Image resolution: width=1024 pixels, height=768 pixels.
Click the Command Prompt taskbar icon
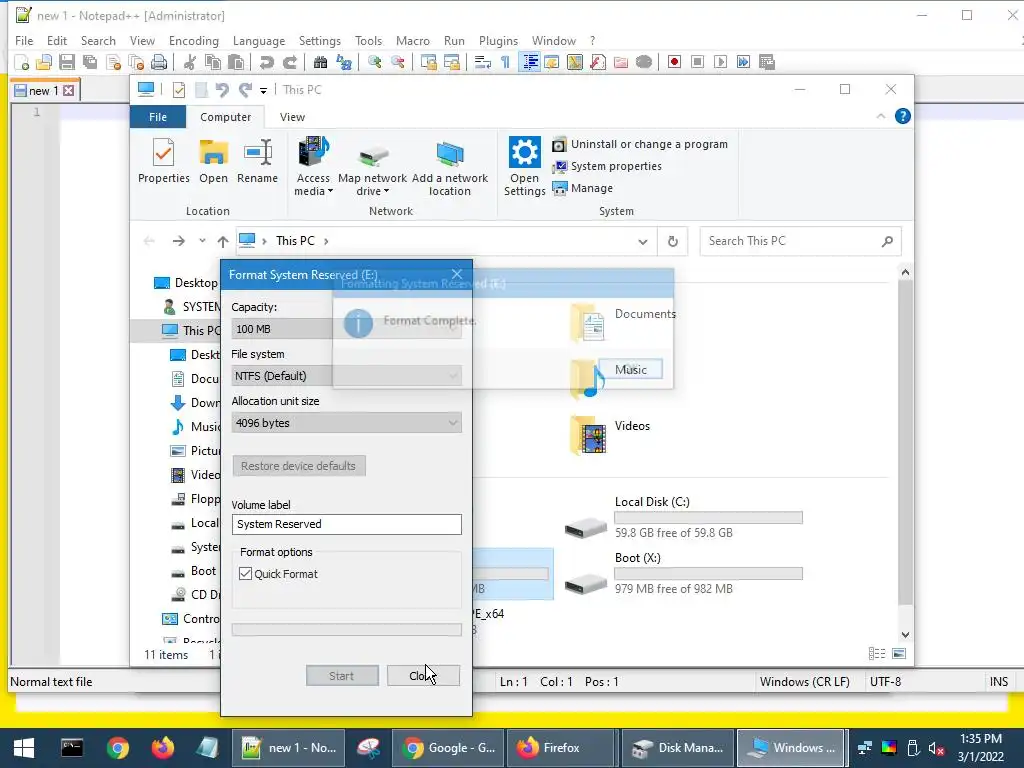(72, 748)
